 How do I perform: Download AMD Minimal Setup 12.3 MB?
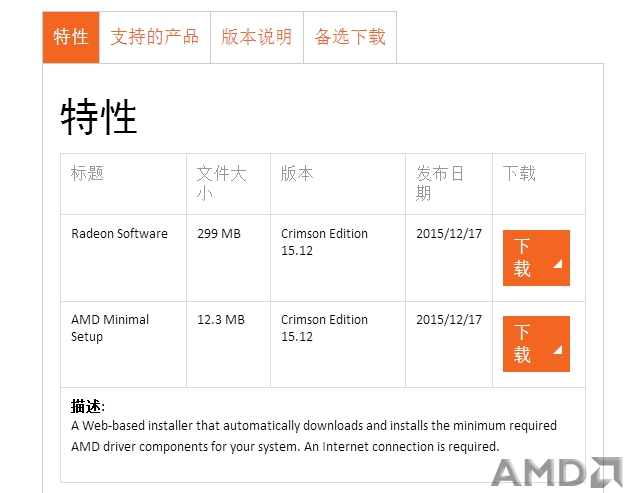pos(536,344)
